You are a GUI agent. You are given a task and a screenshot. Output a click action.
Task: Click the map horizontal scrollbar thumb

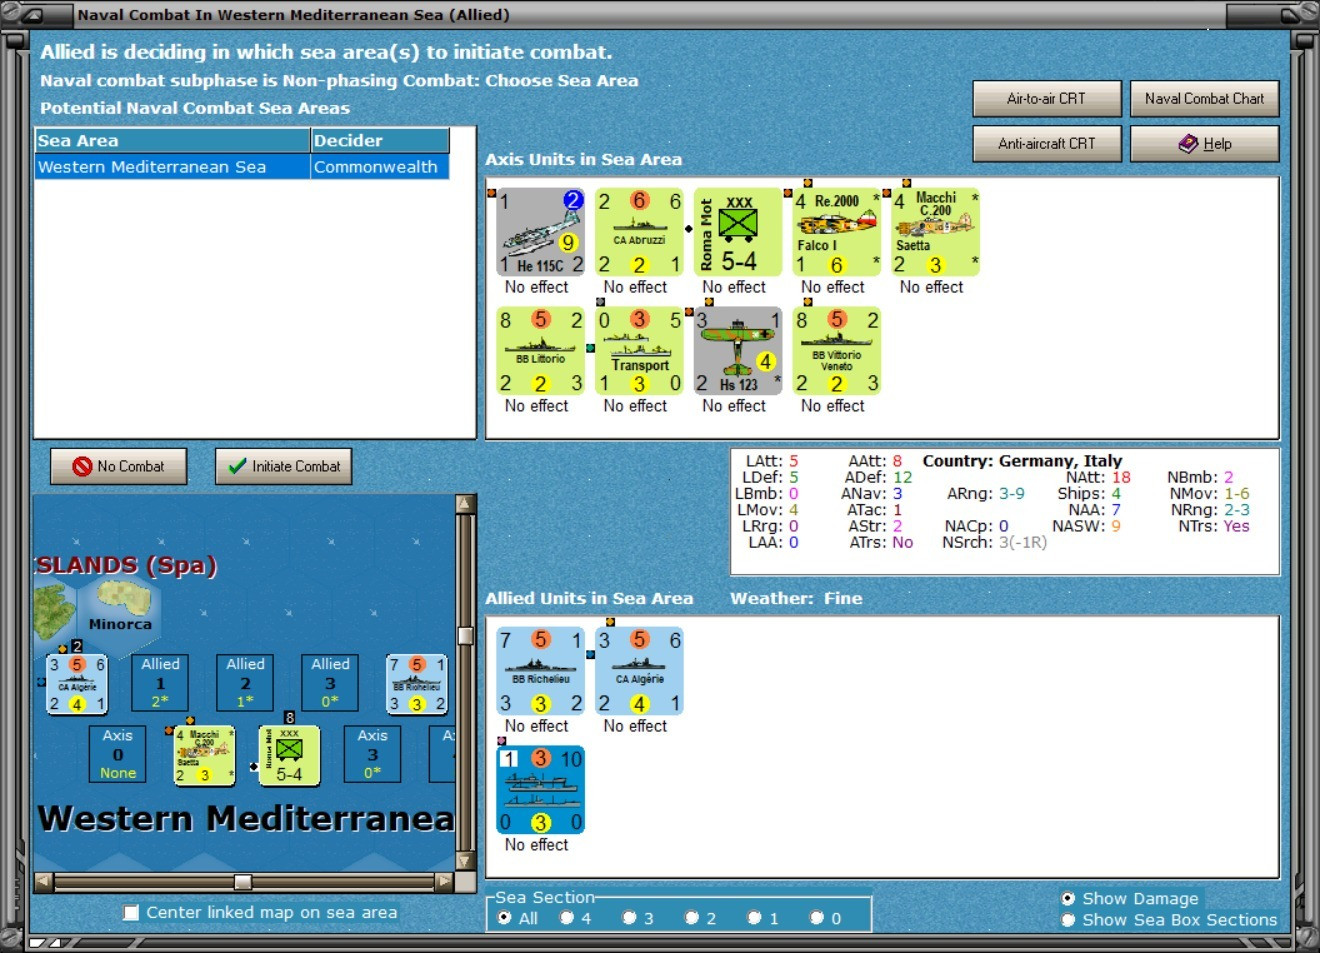(x=243, y=881)
